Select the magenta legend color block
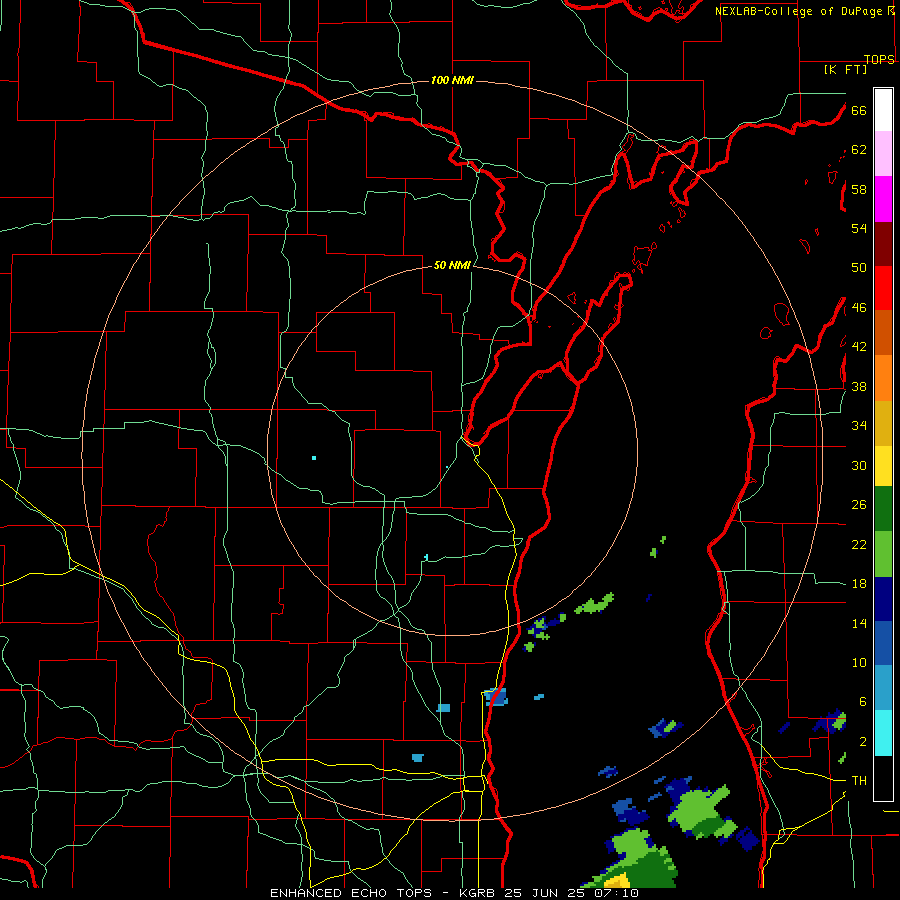 point(883,199)
